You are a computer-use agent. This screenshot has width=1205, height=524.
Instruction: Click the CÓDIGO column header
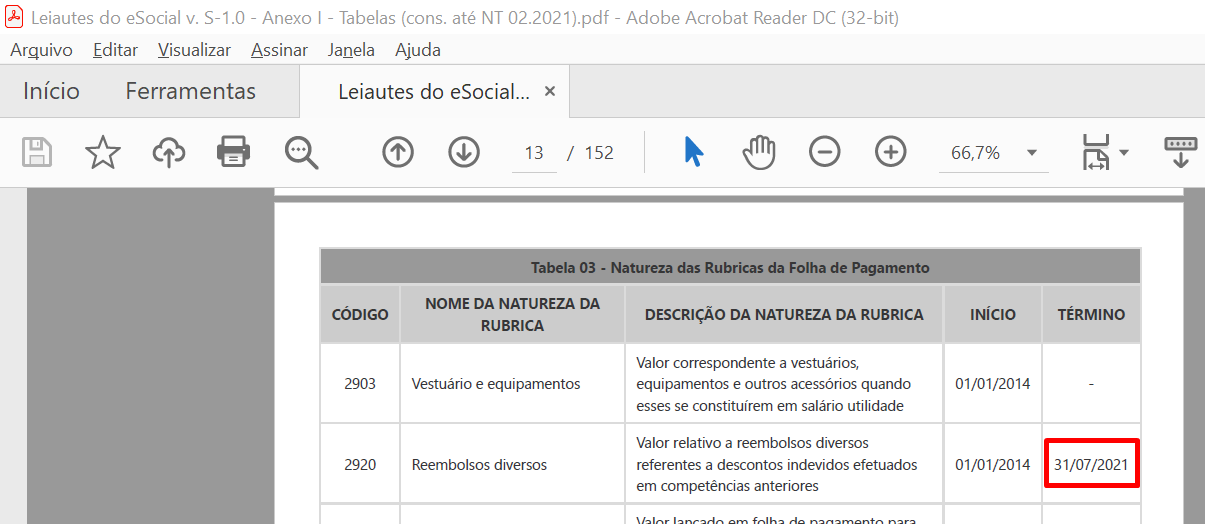pos(360,314)
